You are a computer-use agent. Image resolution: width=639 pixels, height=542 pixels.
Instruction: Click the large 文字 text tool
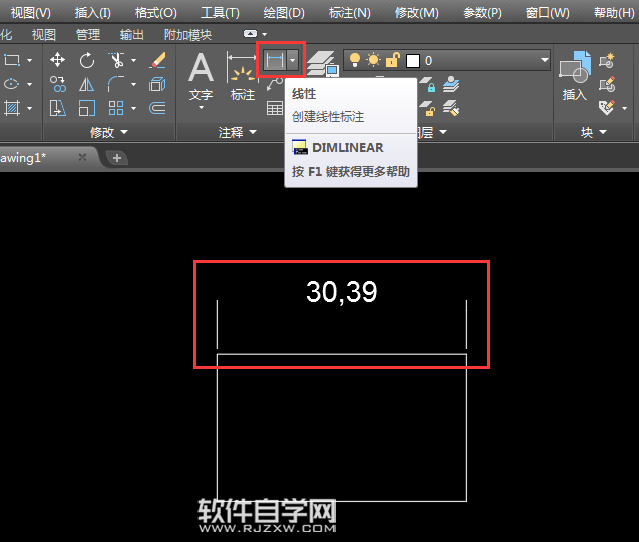click(x=201, y=77)
